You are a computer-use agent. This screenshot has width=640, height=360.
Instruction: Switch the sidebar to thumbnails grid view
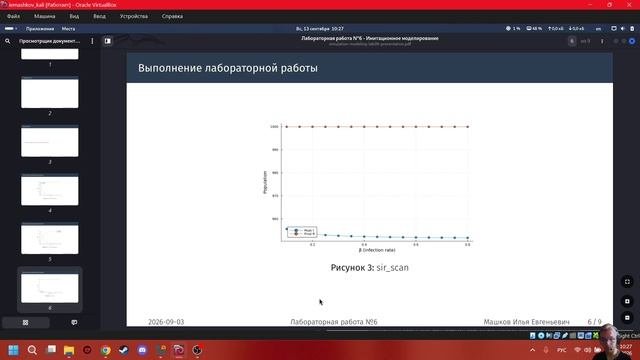26,322
